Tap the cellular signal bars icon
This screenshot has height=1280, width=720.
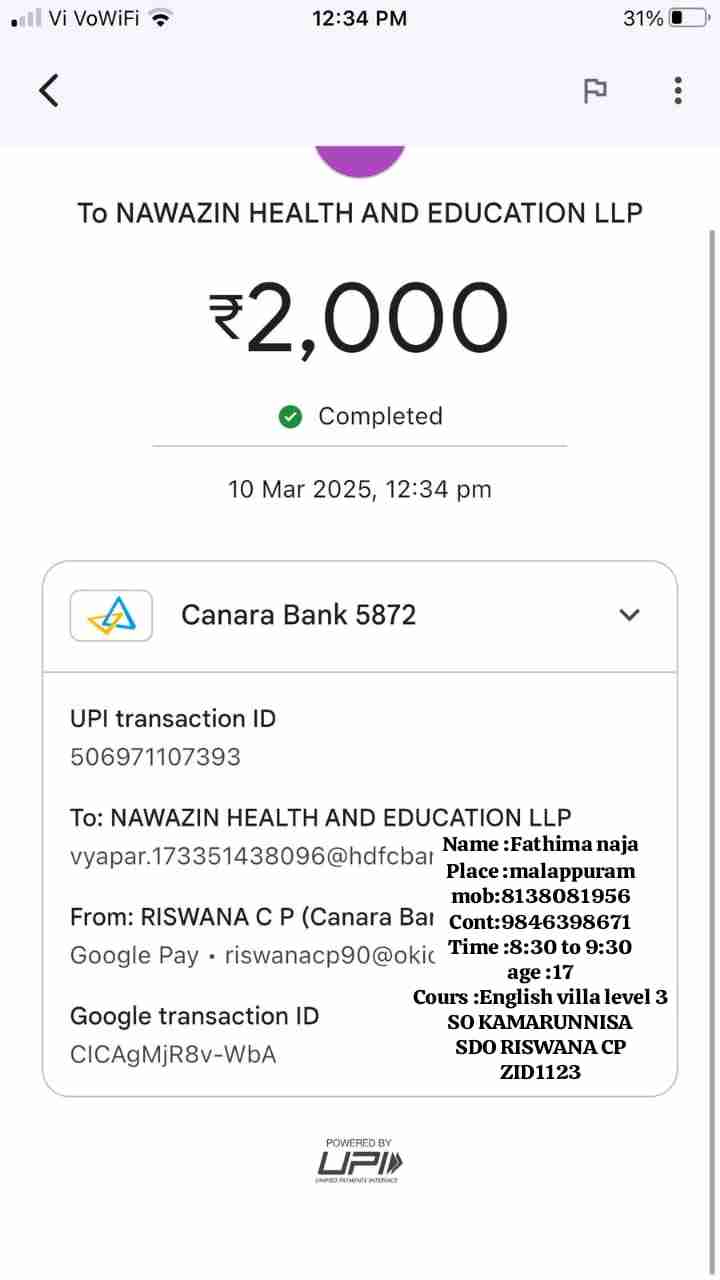coord(26,18)
